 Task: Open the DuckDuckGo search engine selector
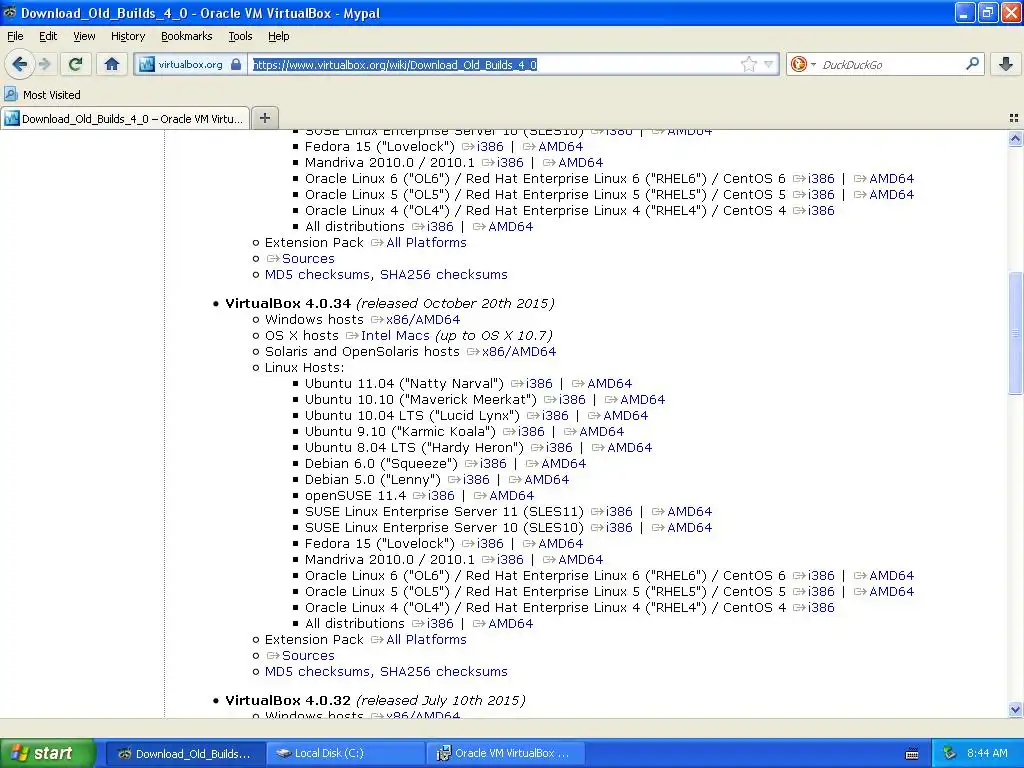pos(803,64)
